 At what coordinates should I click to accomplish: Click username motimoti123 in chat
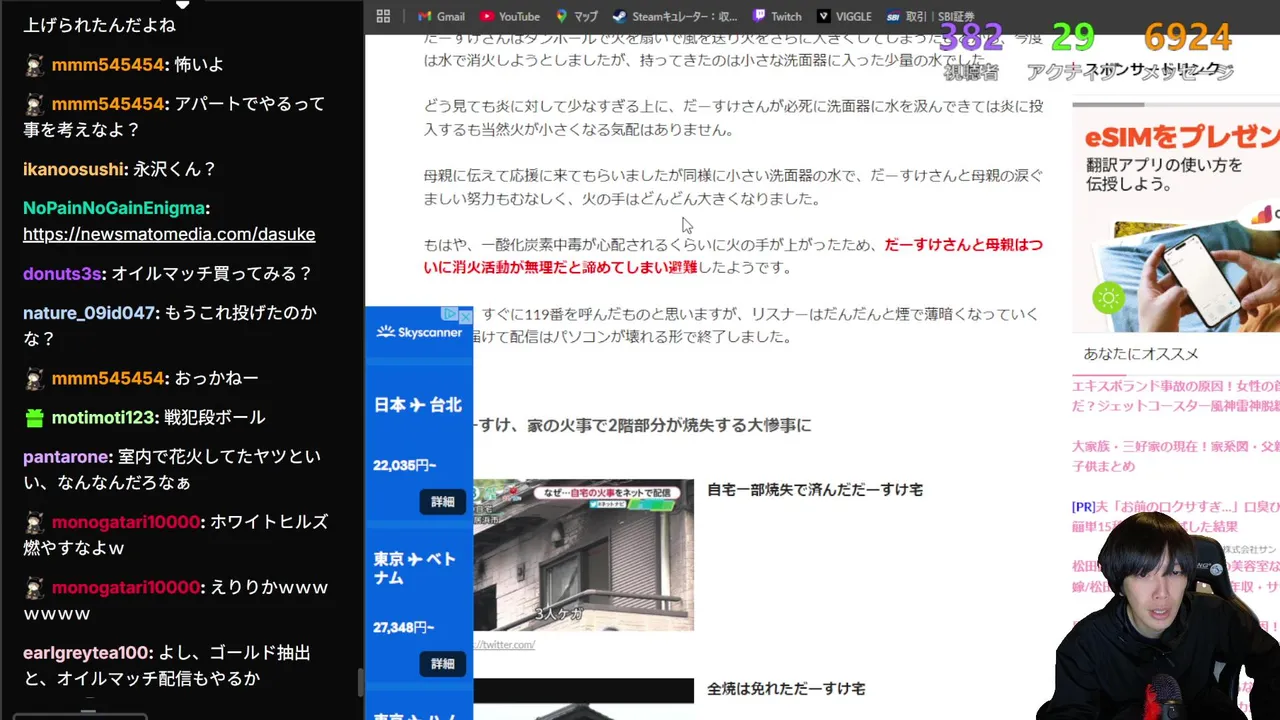tap(103, 418)
